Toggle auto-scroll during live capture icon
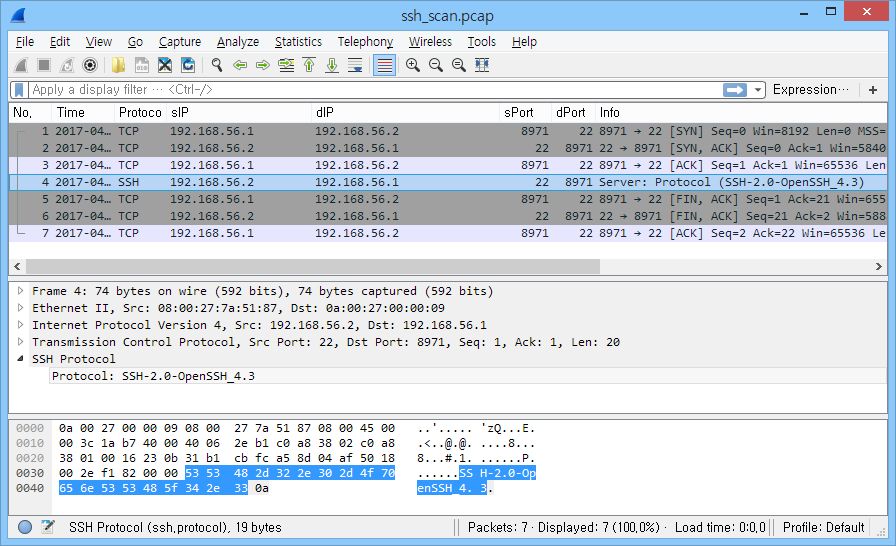This screenshot has height=546, width=896. (x=355, y=65)
